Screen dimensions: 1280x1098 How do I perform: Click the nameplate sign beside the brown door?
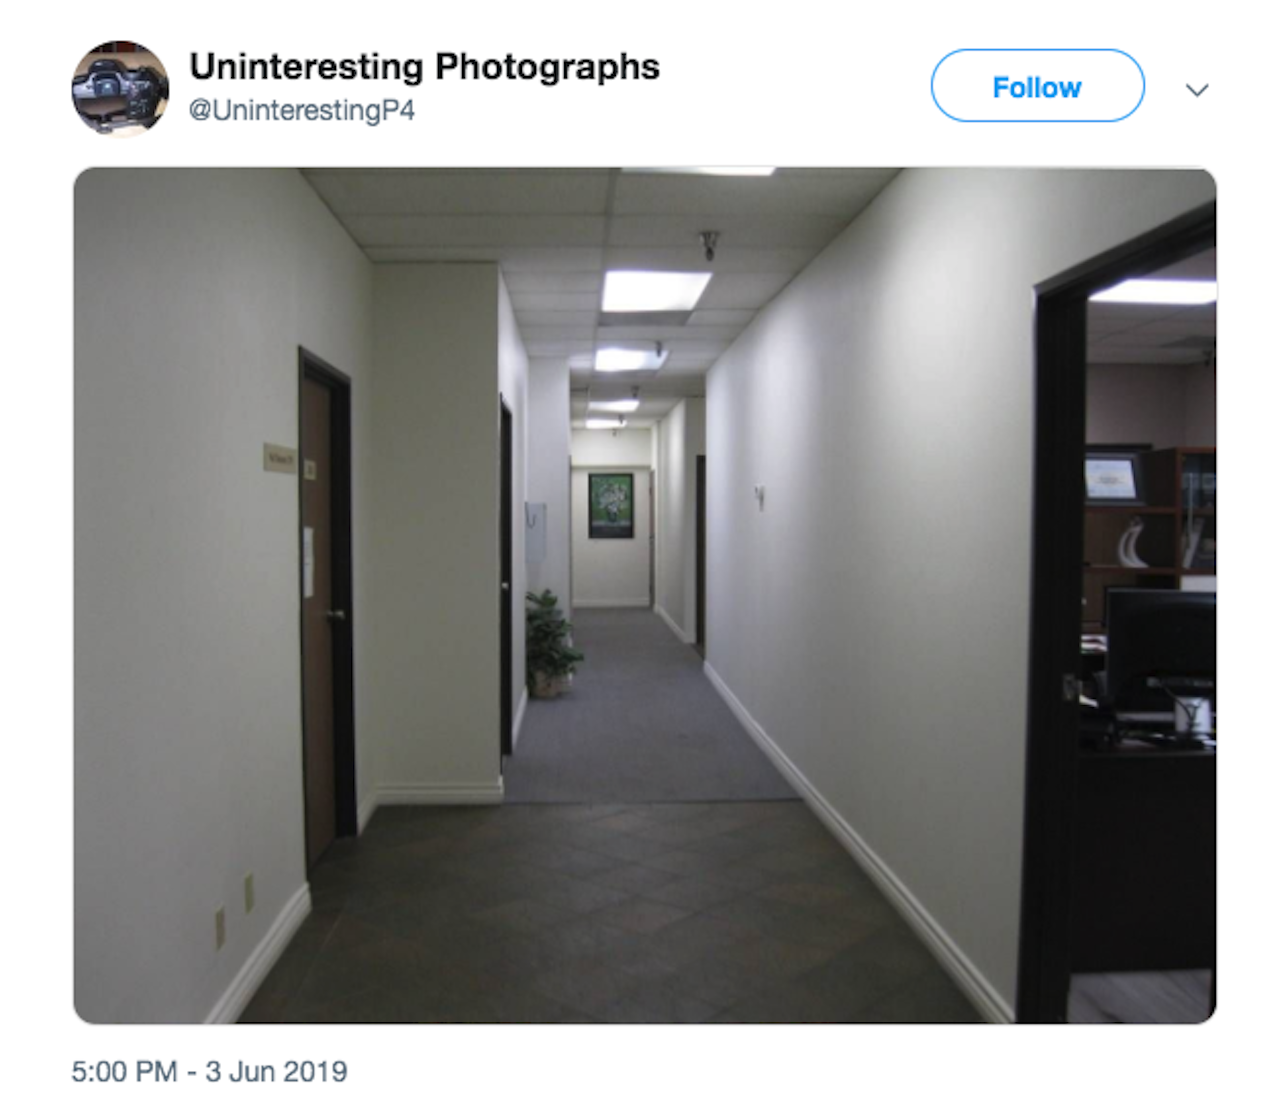click(279, 457)
